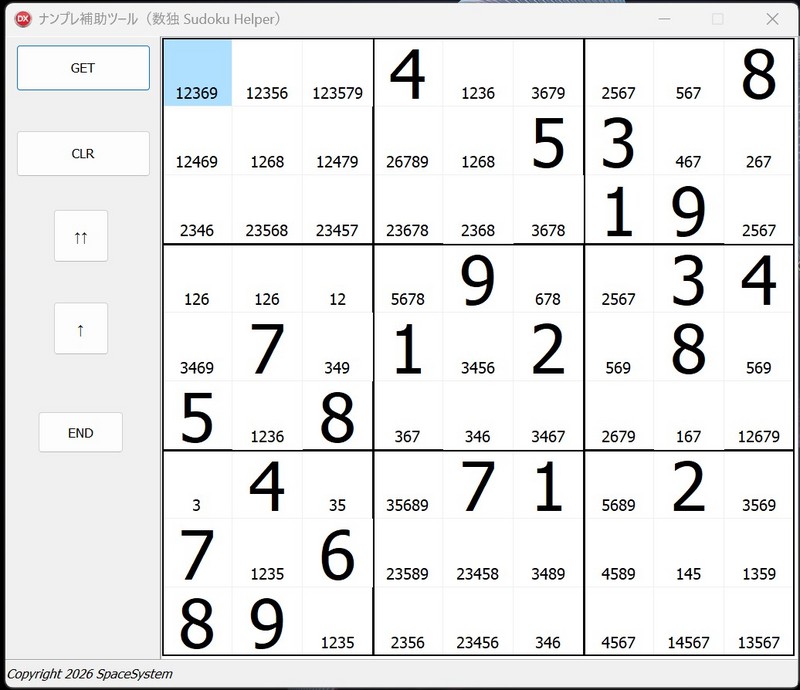Screen dimensions: 800x690
Task: Click the cell showing candidates 145
Action: (688, 553)
